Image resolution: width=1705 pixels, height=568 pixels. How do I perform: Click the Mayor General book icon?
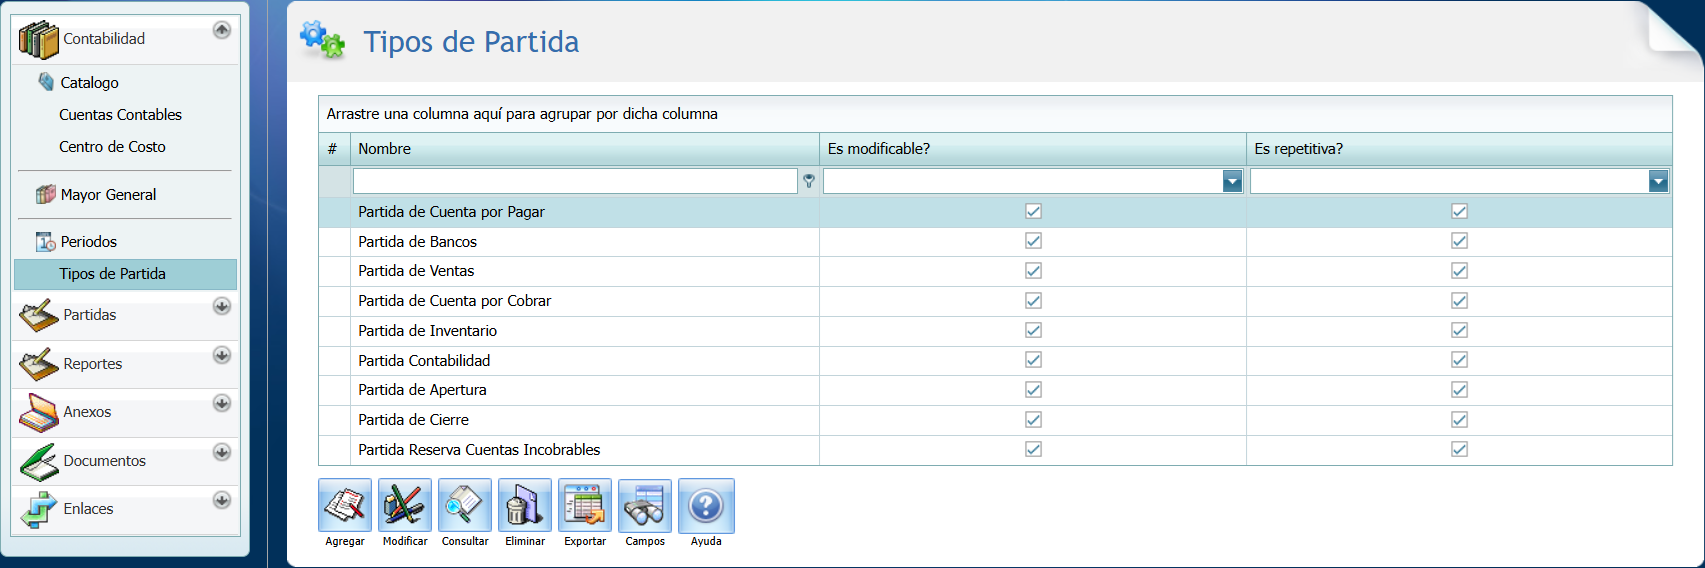click(x=46, y=194)
